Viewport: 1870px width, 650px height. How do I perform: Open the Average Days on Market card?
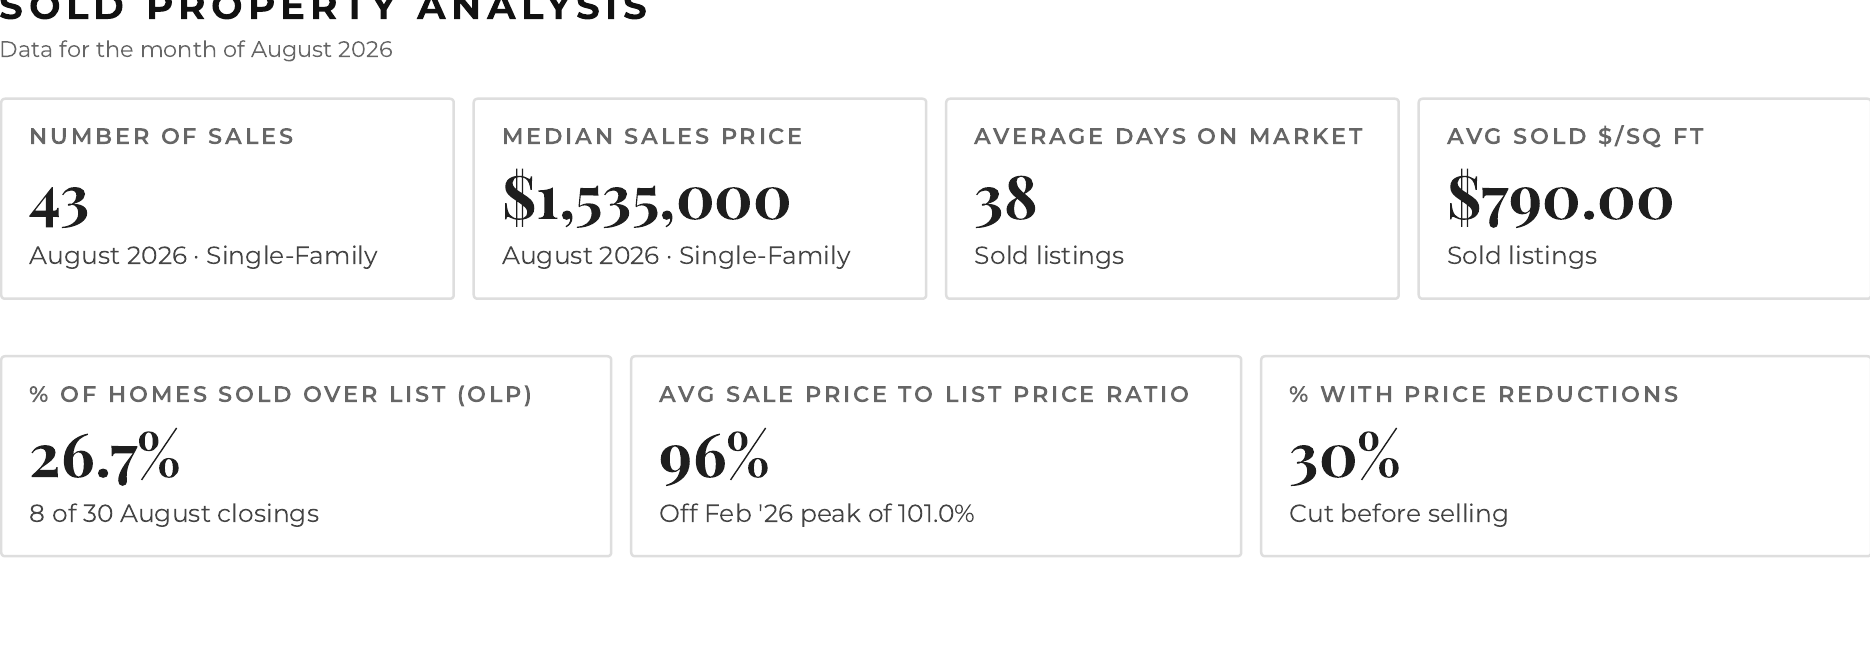pyautogui.click(x=1172, y=198)
